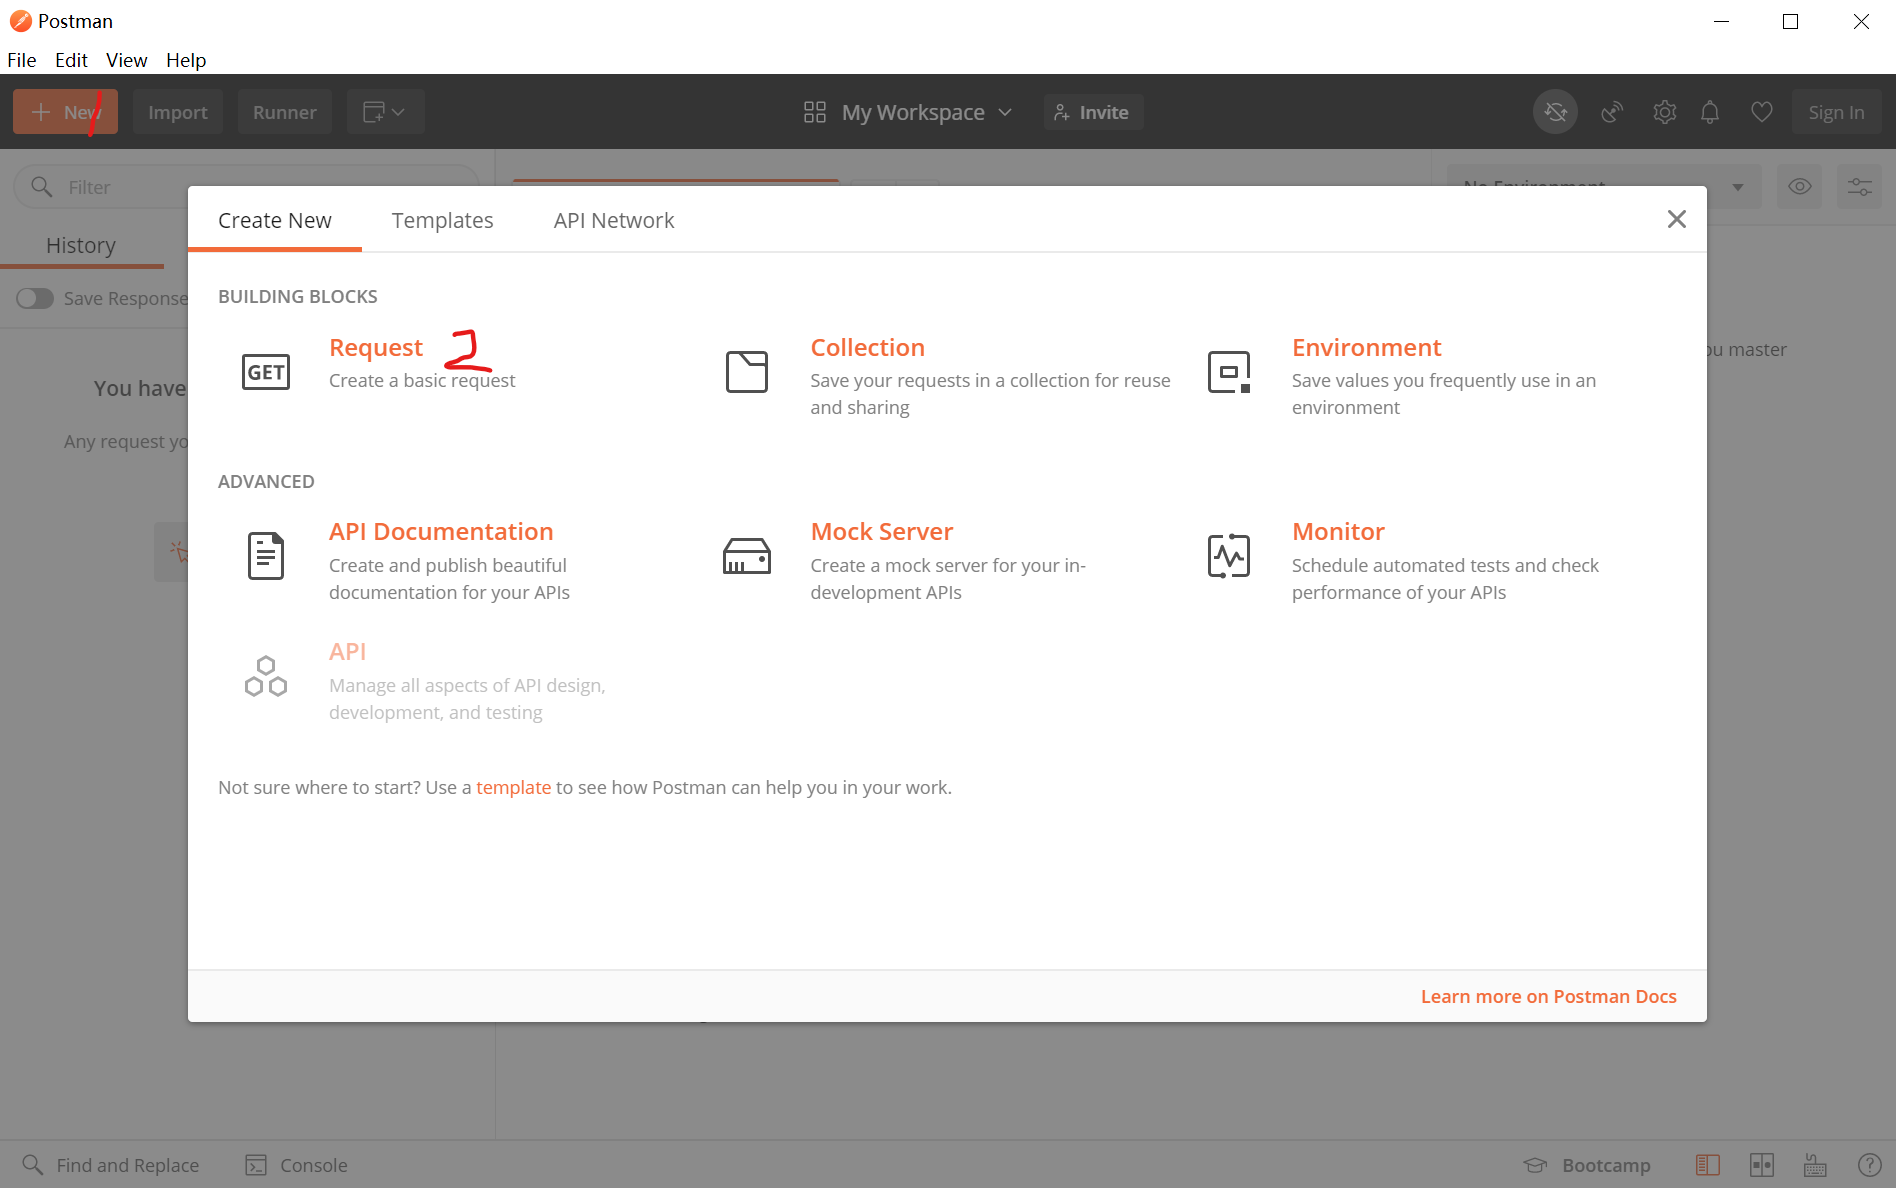Close the Create New dialog

(x=1677, y=219)
